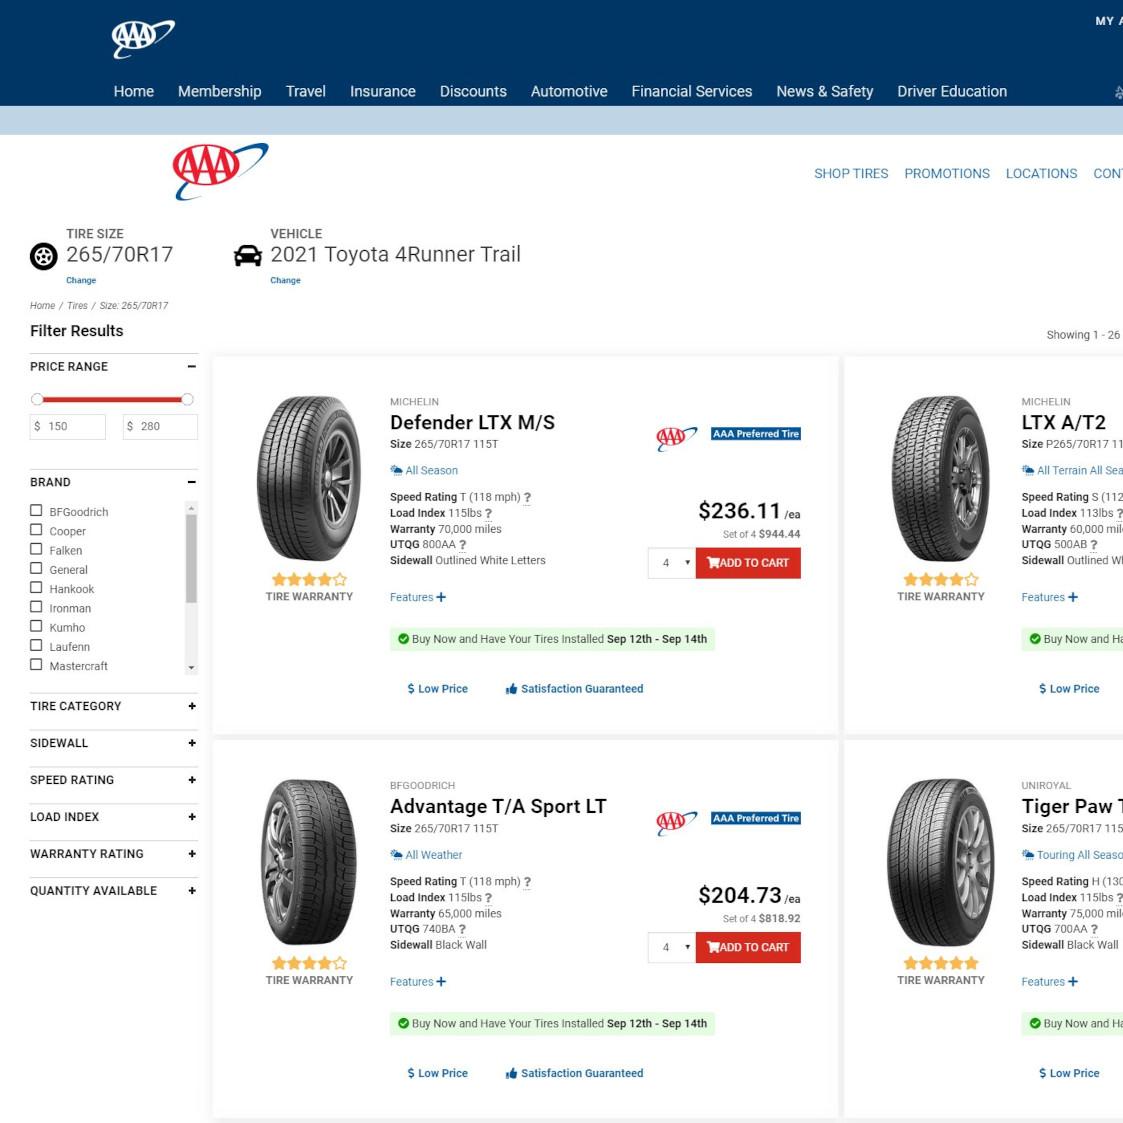The width and height of the screenshot is (1123, 1123).
Task: Click Change under 2021 Toyota 4Runner Trail
Action: pos(285,280)
